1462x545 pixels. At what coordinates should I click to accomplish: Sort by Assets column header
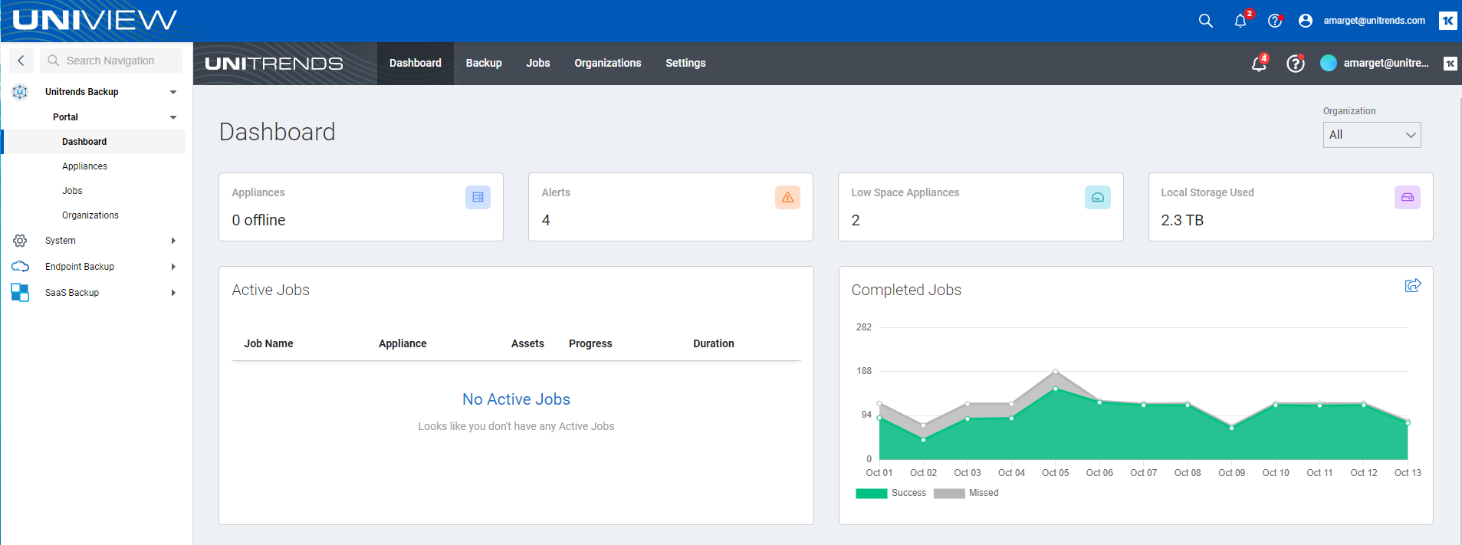(528, 344)
